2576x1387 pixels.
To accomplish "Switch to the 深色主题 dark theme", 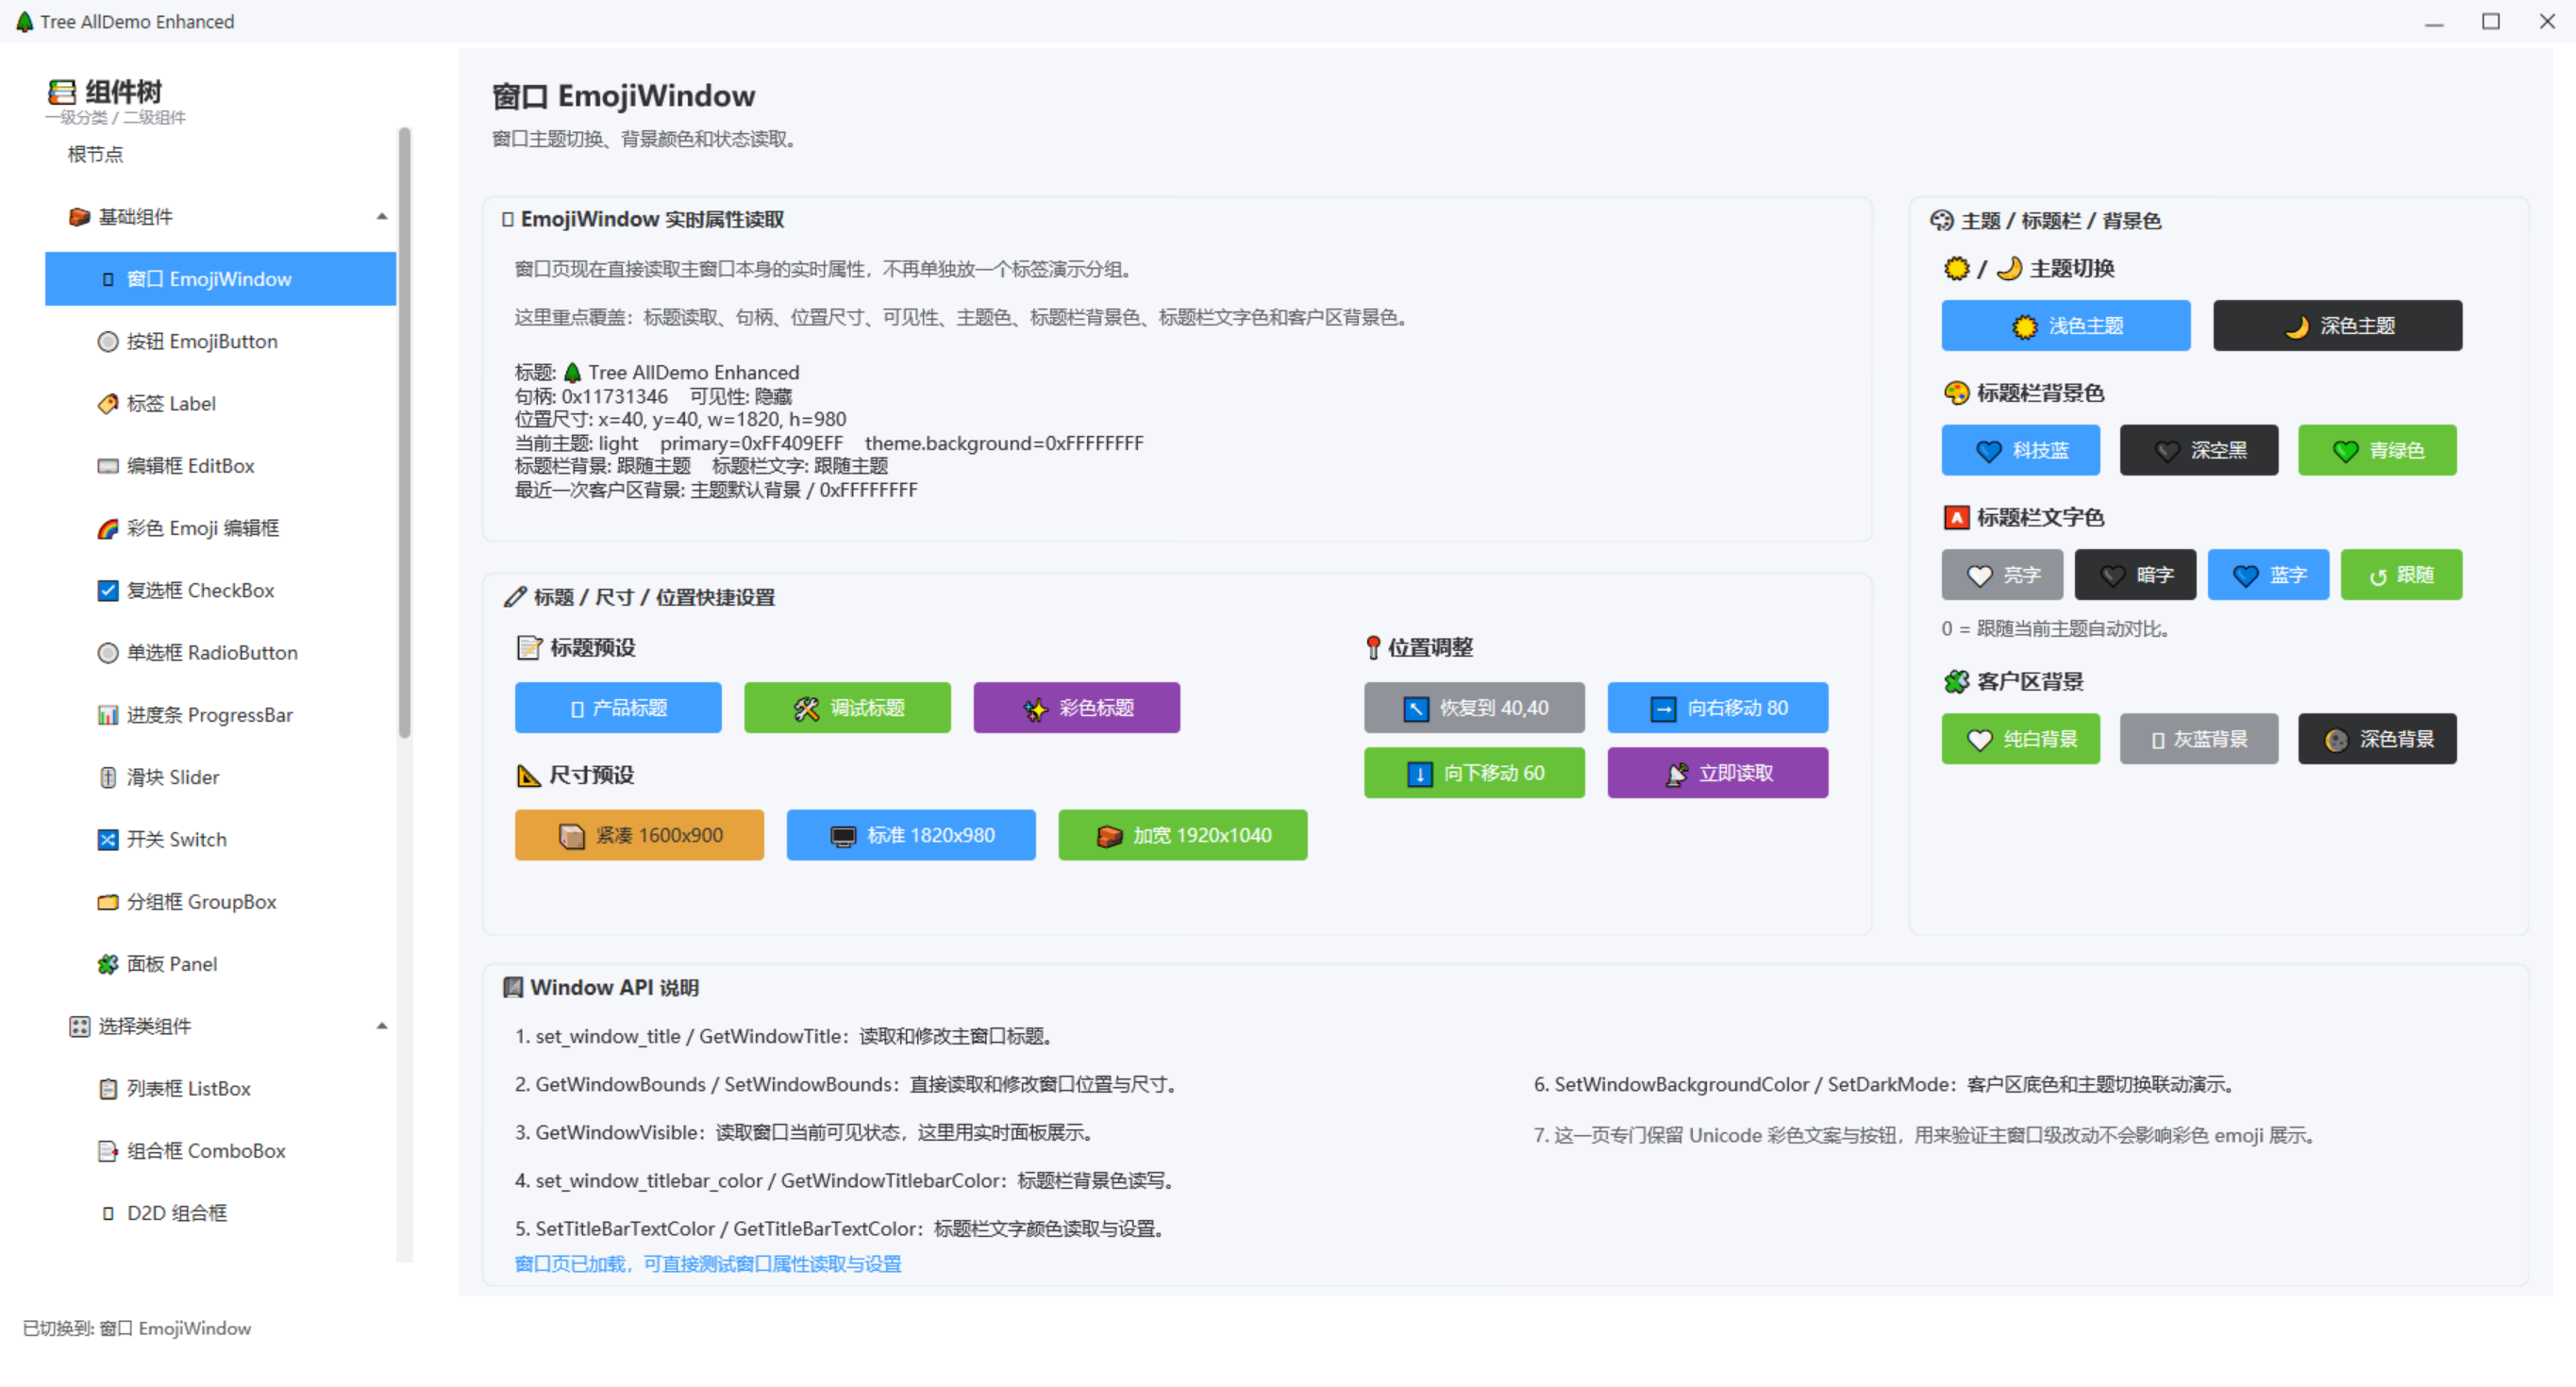I will pos(2336,326).
